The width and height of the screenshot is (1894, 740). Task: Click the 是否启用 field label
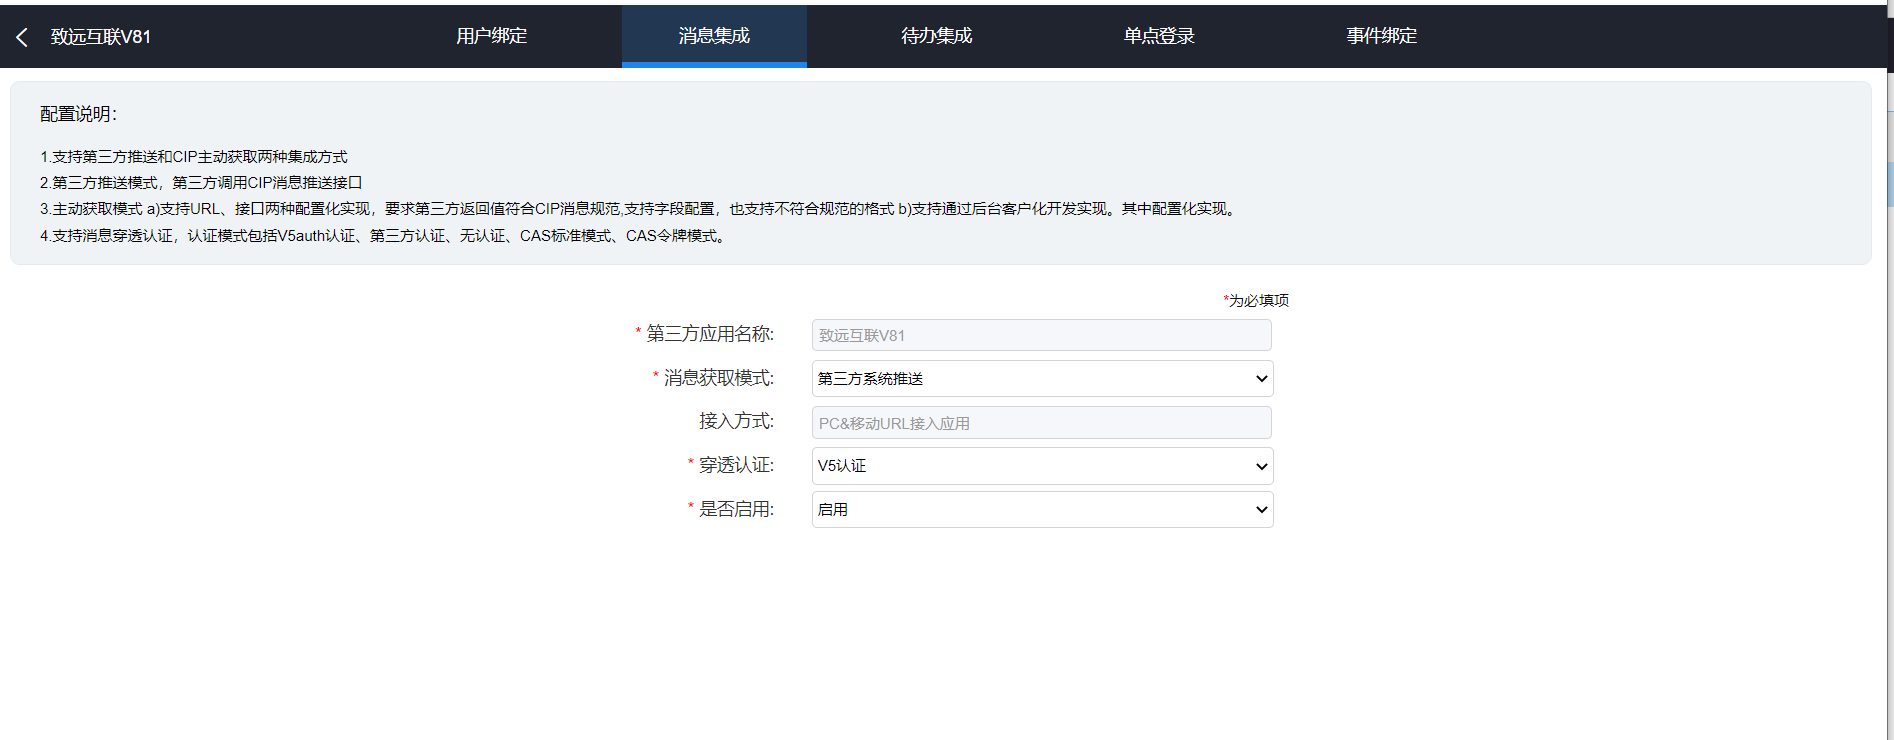(735, 509)
